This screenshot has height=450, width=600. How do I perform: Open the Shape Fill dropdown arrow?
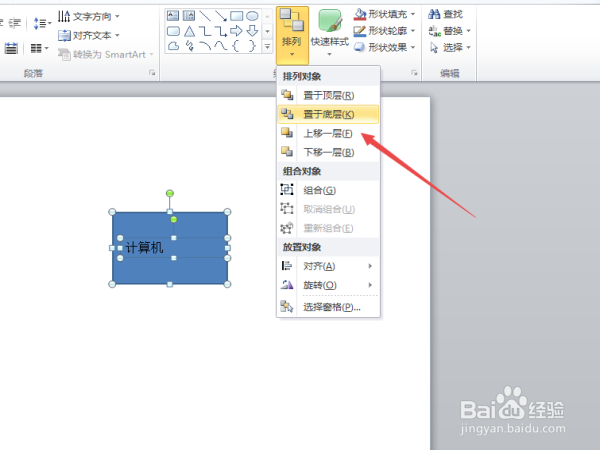click(413, 14)
